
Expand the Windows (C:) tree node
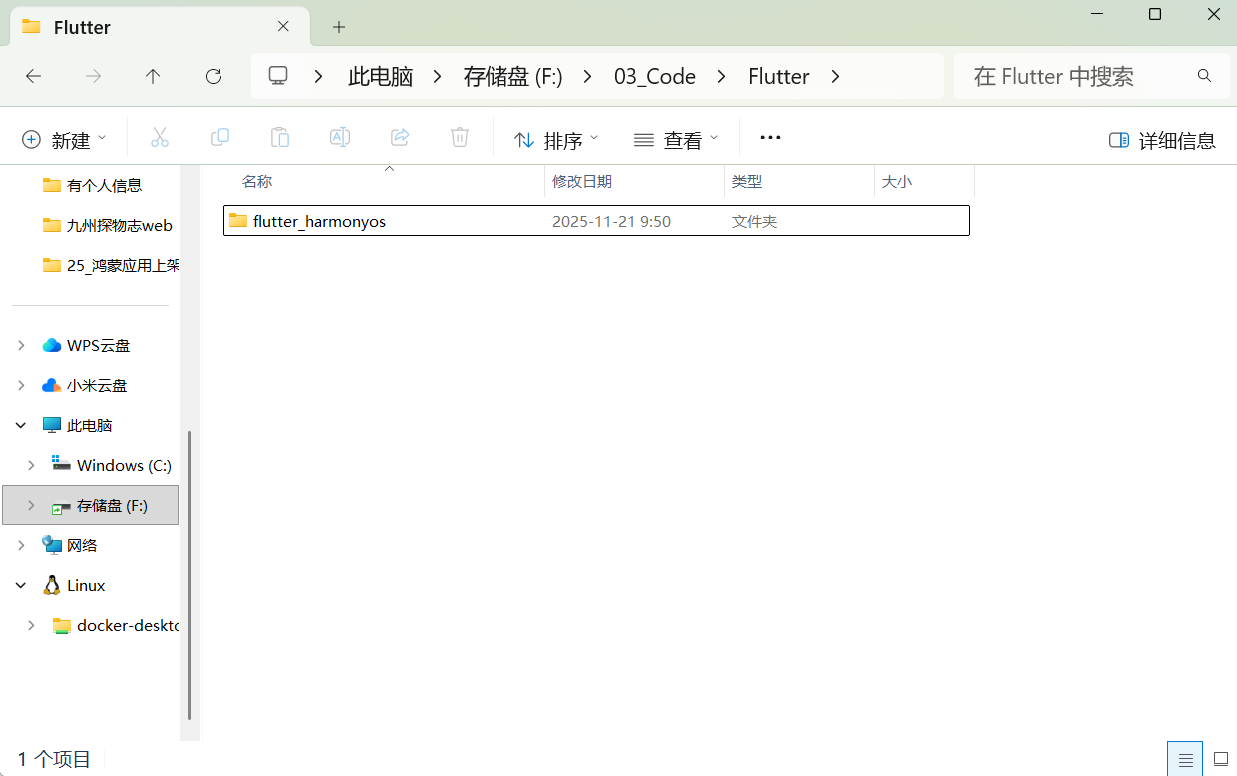tap(32, 465)
